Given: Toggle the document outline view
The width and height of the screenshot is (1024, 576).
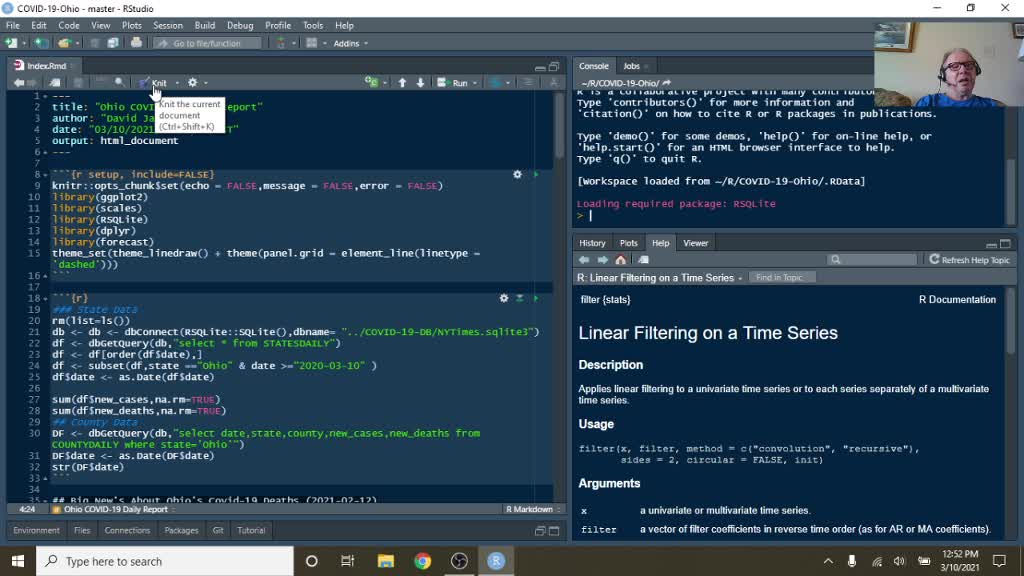Looking at the screenshot, I should click(x=528, y=83).
